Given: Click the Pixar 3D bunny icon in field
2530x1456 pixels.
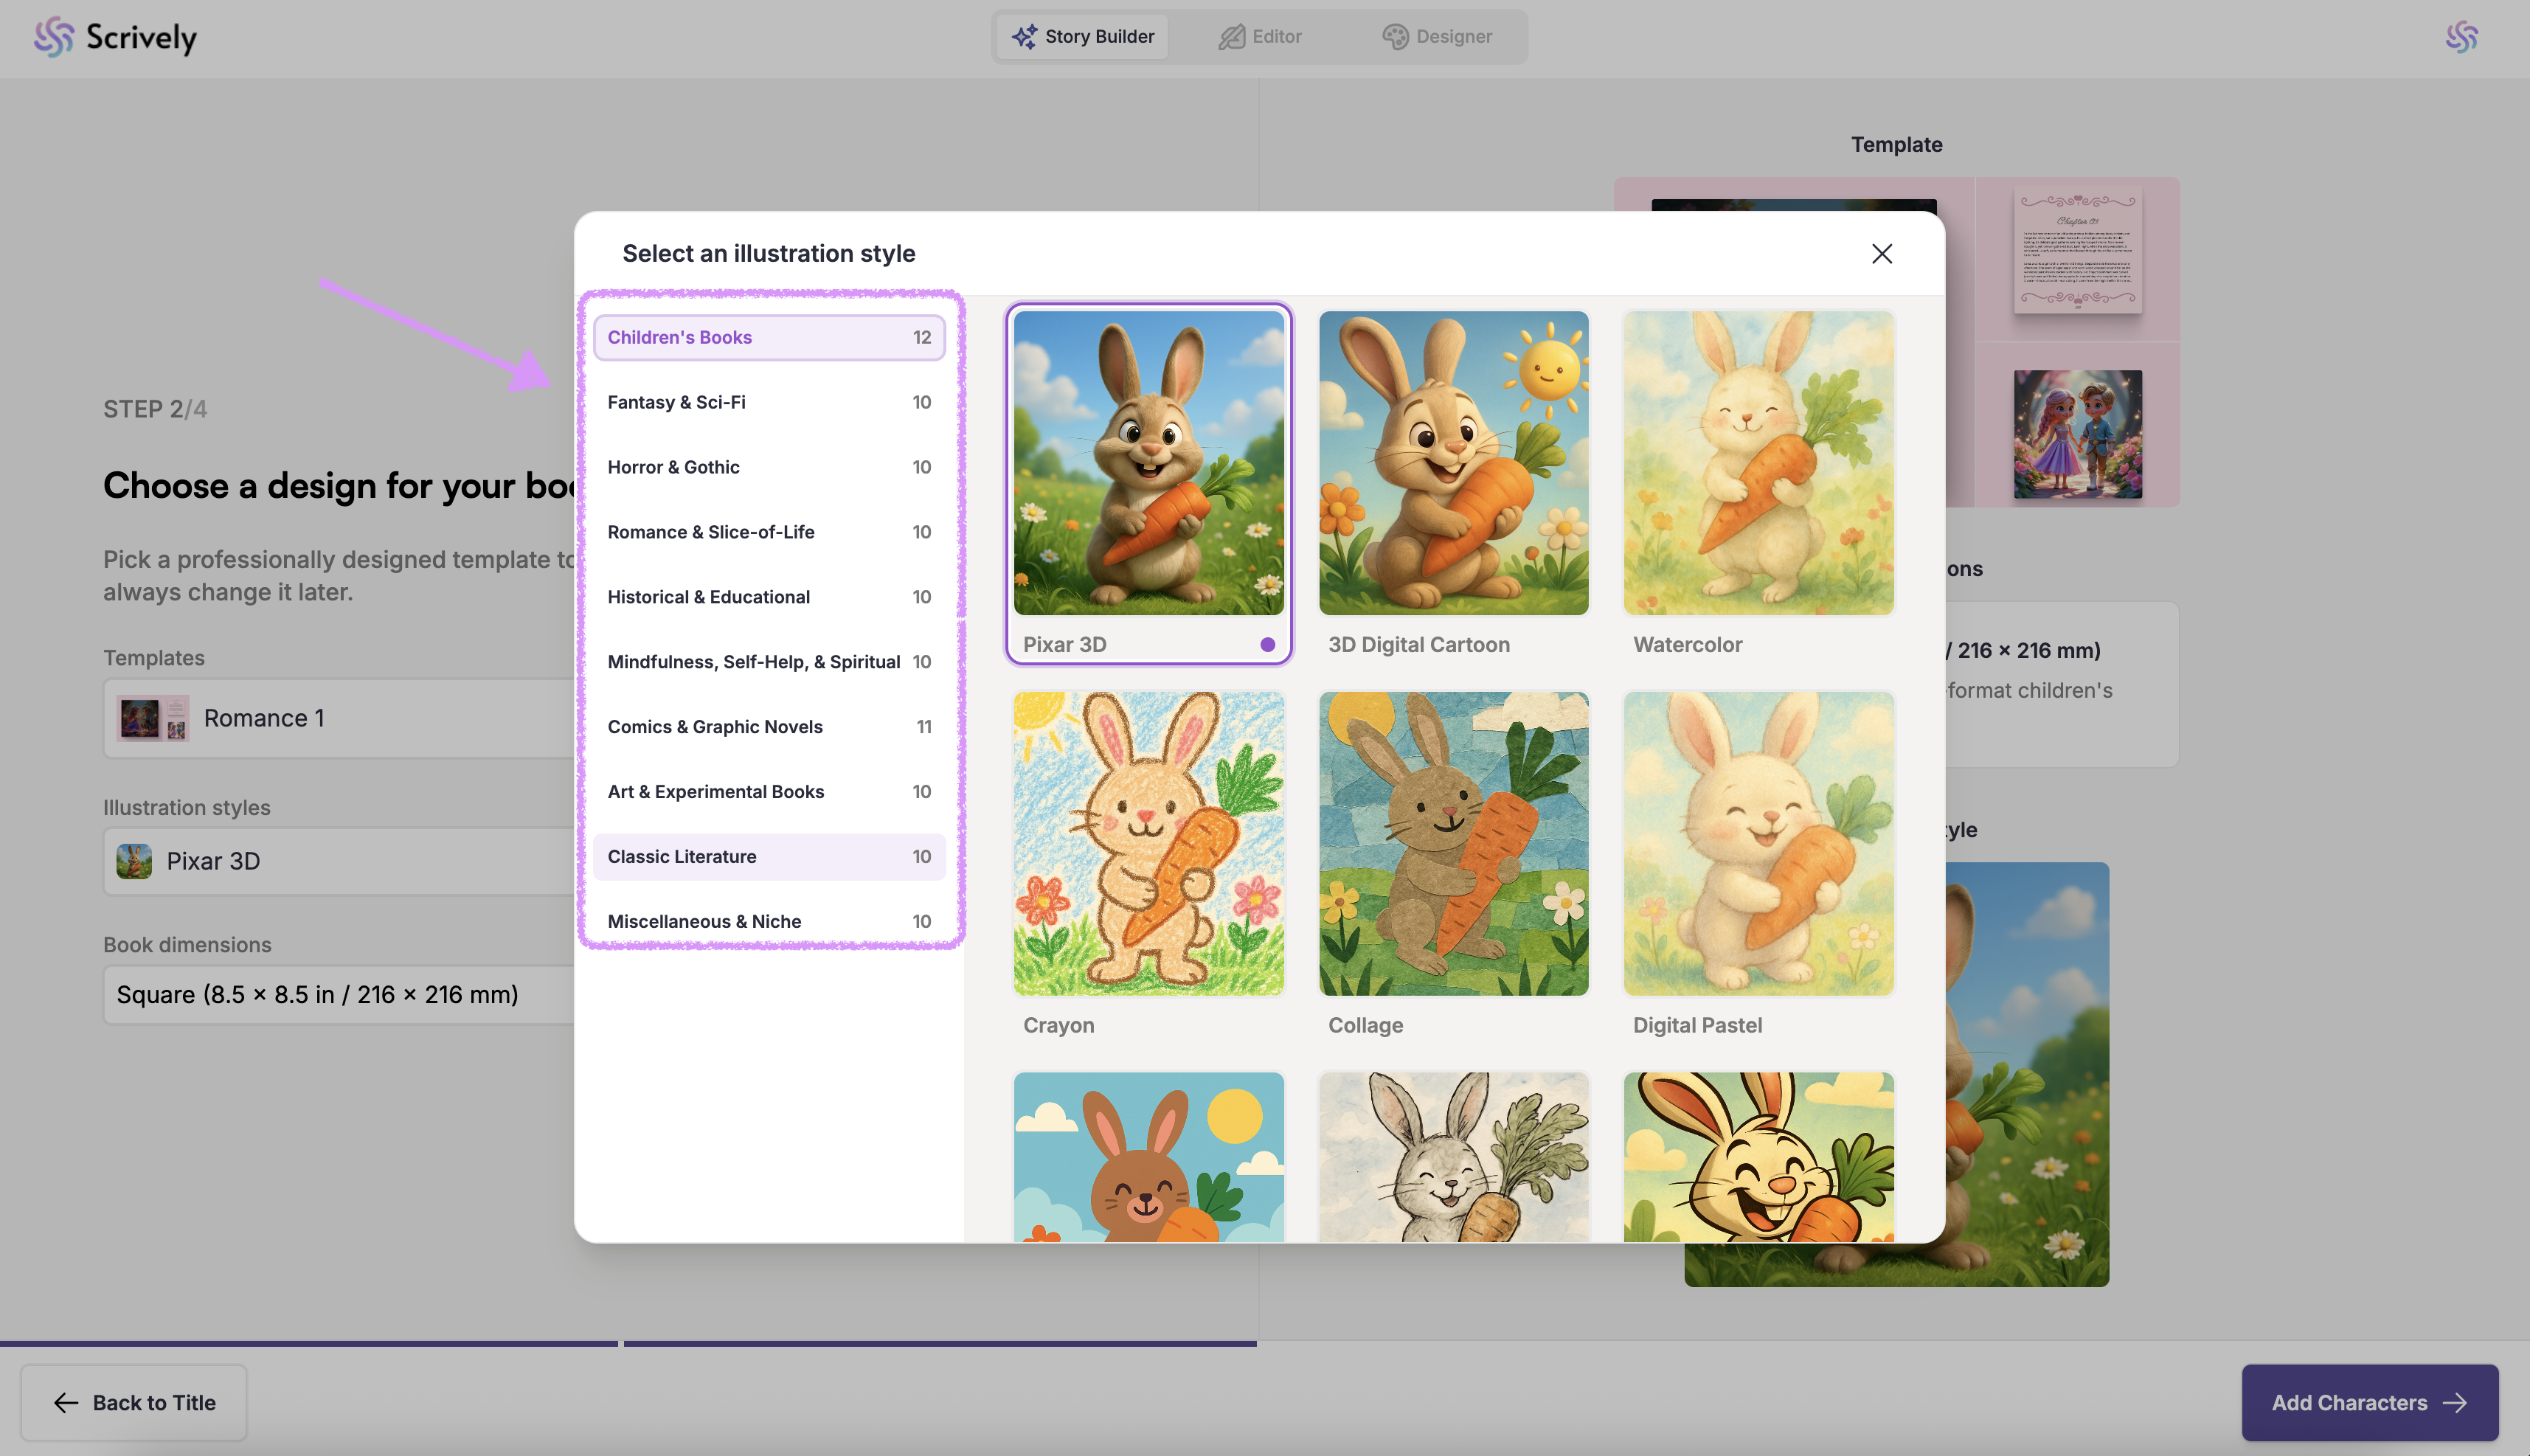Looking at the screenshot, I should pos(134,861).
